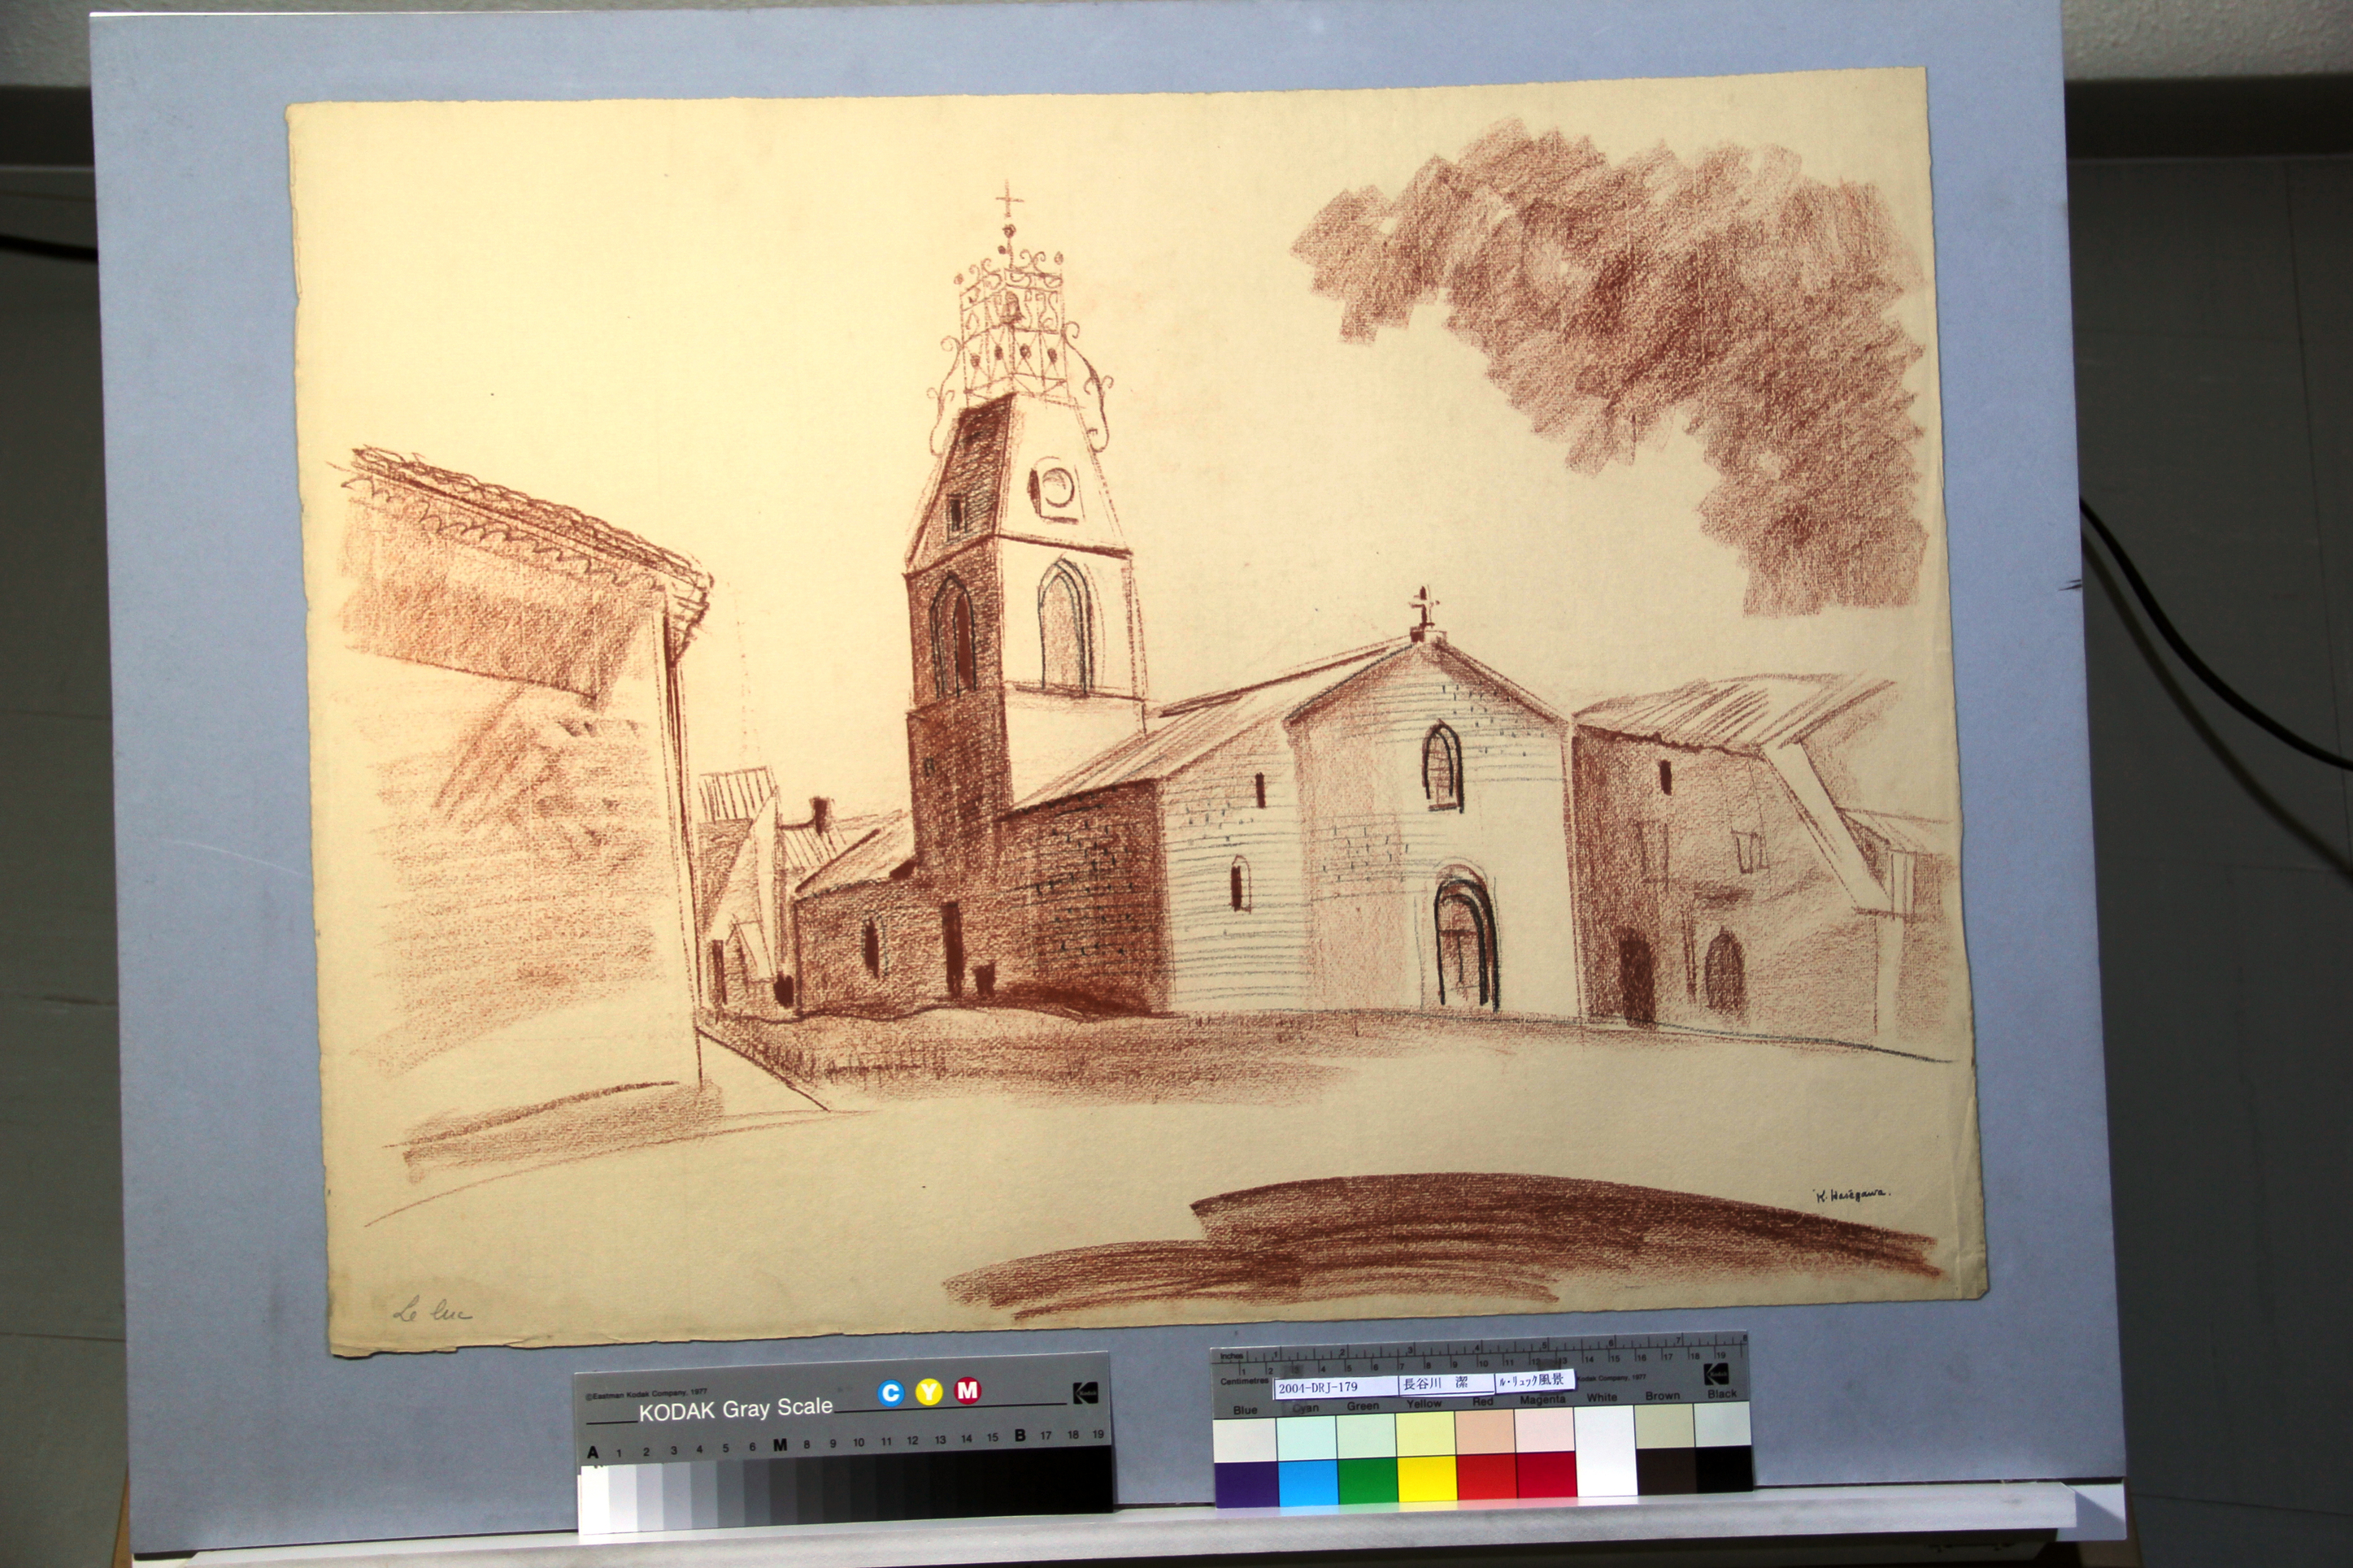This screenshot has height=1568, width=2353.
Task: Click the 2004-DRJ-179 label
Action: pos(1318,1387)
